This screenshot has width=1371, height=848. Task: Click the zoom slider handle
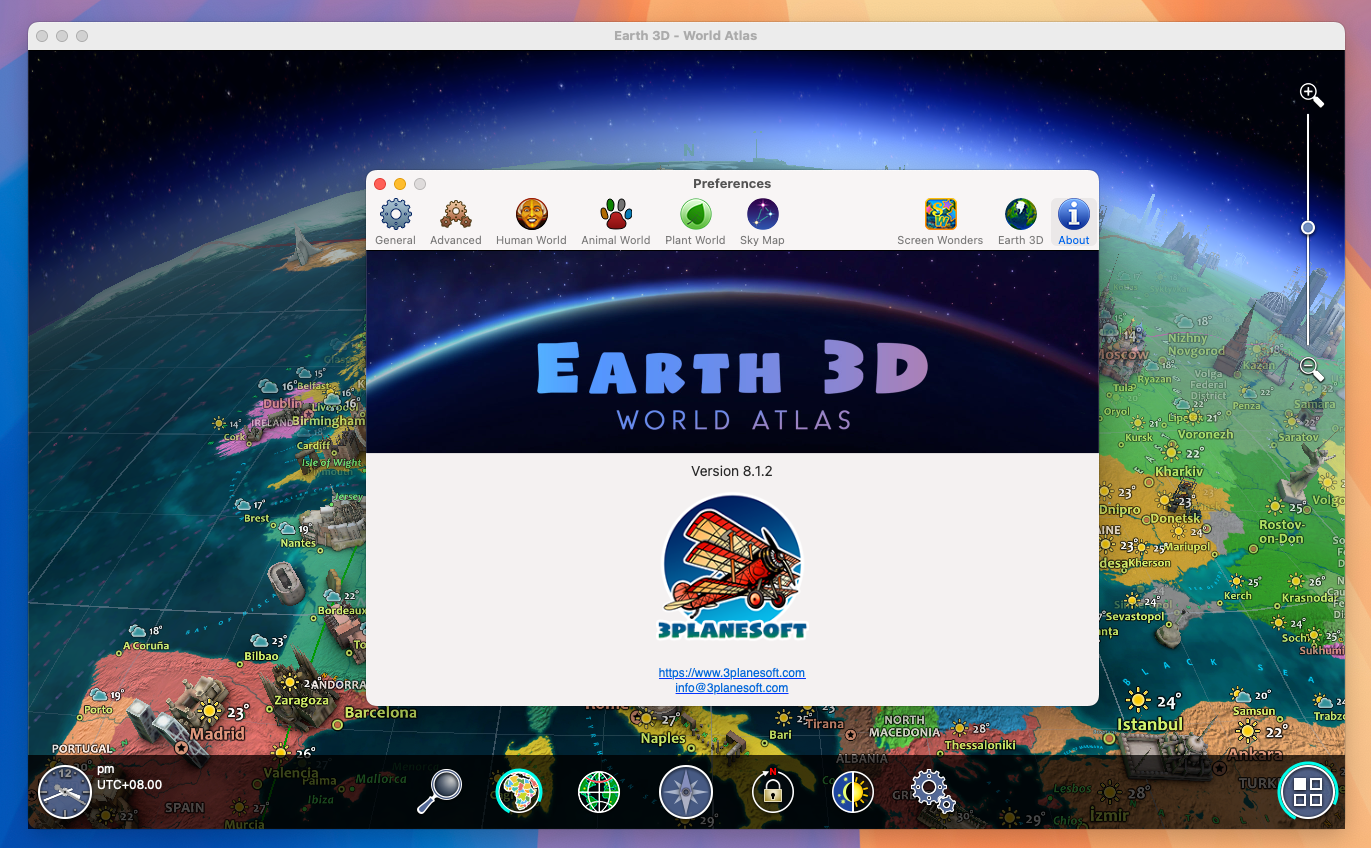pyautogui.click(x=1308, y=228)
